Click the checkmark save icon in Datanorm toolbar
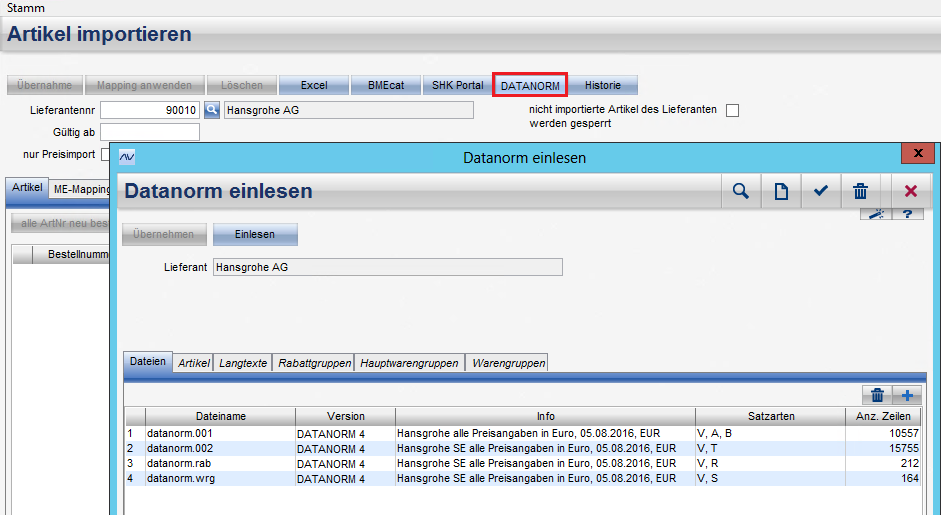This screenshot has height=515, width=941. pos(820,191)
